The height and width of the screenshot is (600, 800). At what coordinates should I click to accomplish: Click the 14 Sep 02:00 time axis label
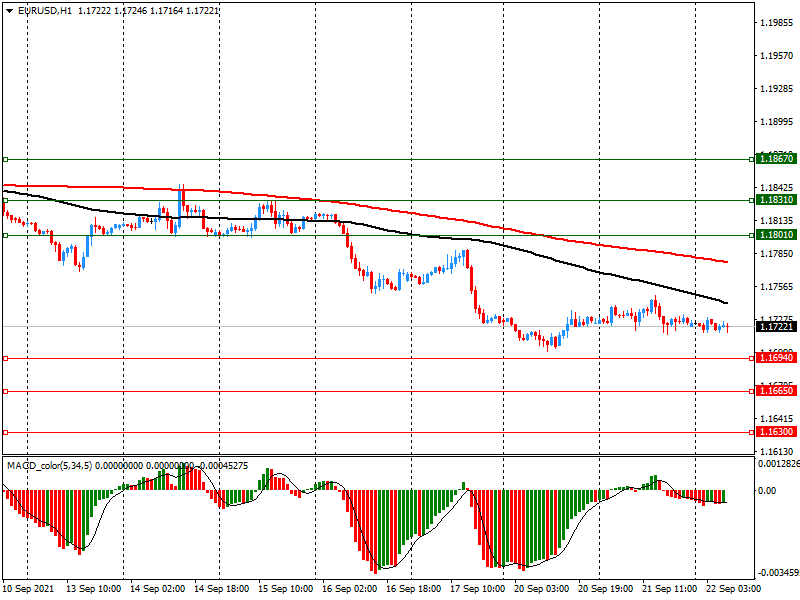click(157, 589)
